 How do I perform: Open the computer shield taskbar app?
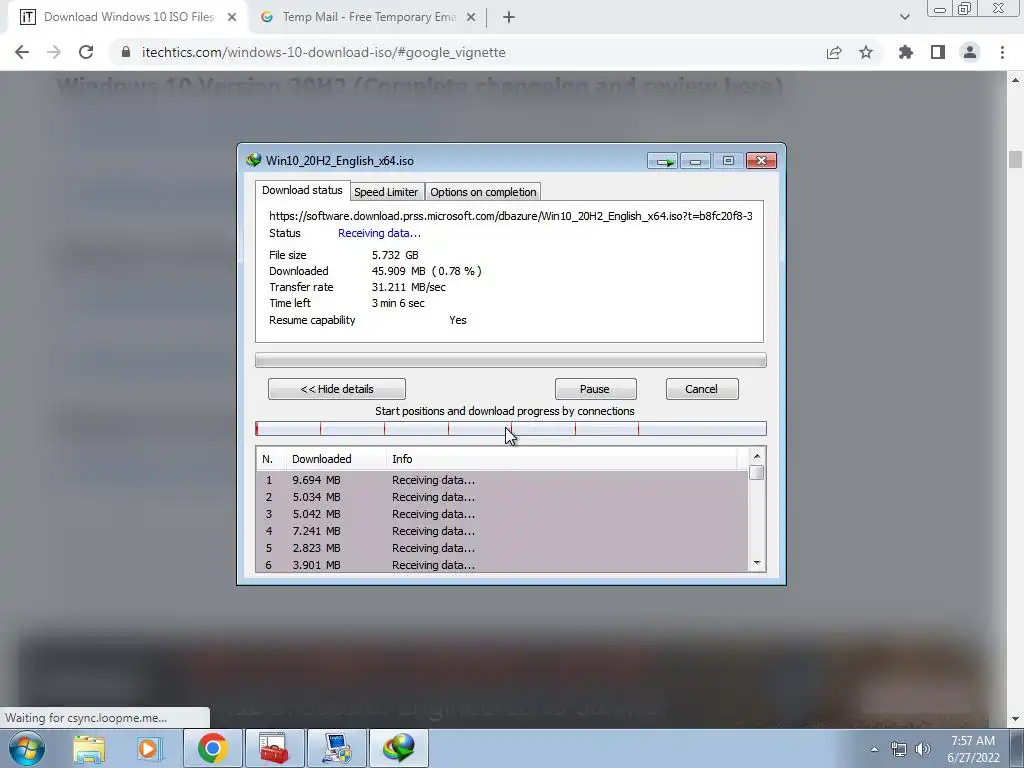coord(336,748)
